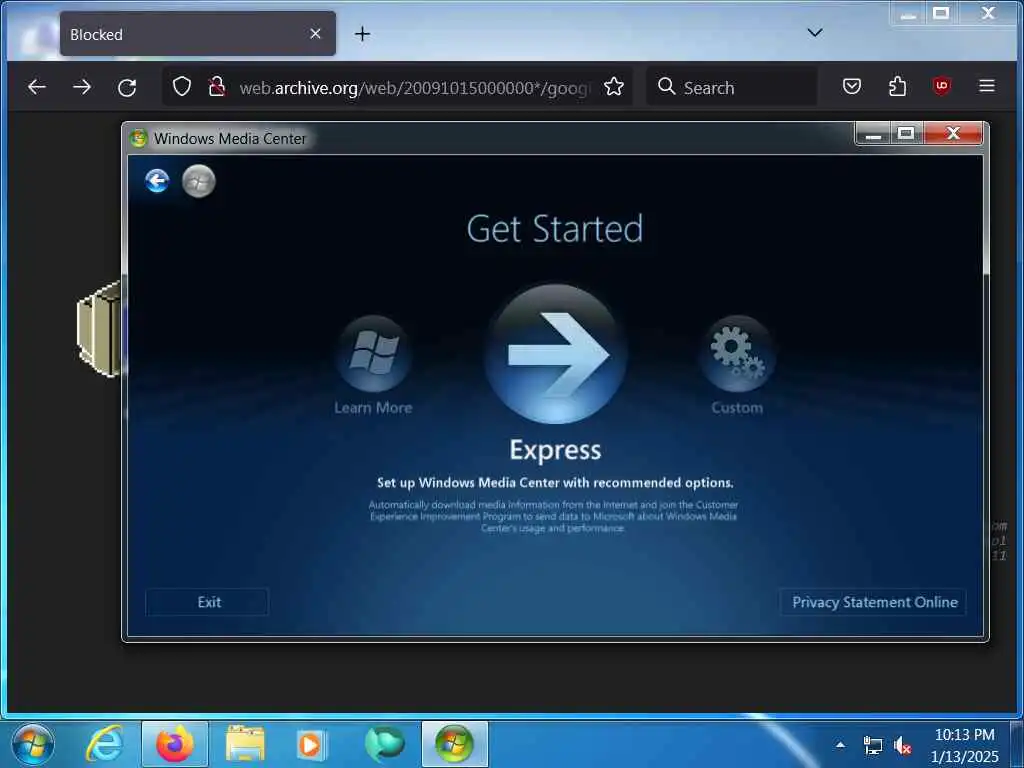Open the Privacy Statement Online link
This screenshot has width=1024, height=768.
click(873, 602)
